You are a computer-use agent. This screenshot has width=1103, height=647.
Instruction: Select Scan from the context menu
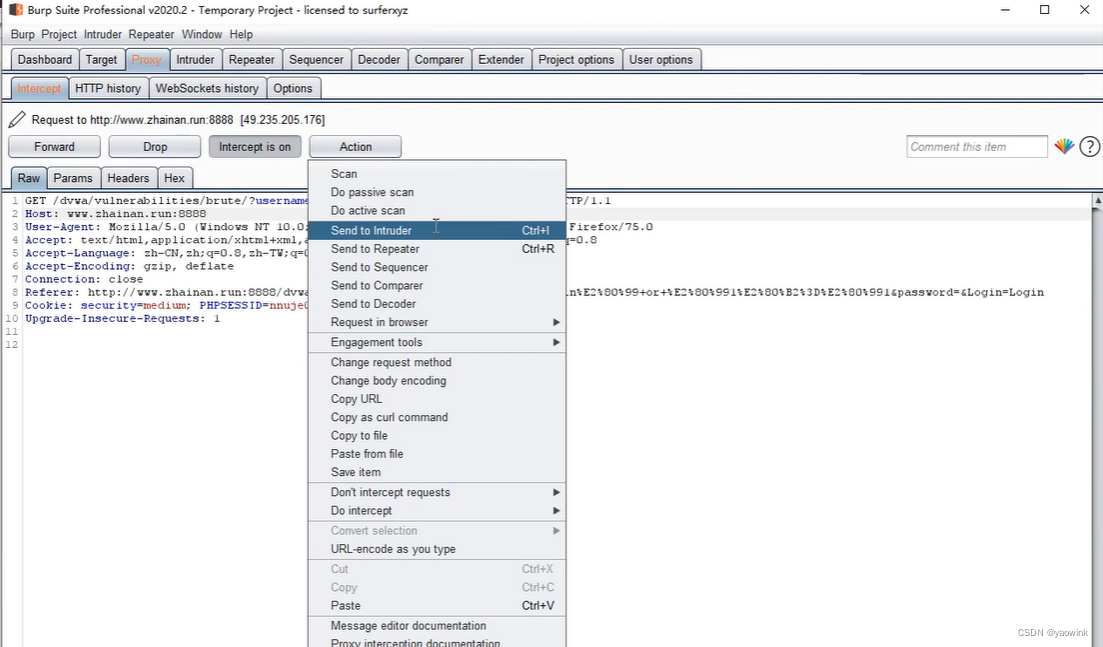tap(437, 174)
